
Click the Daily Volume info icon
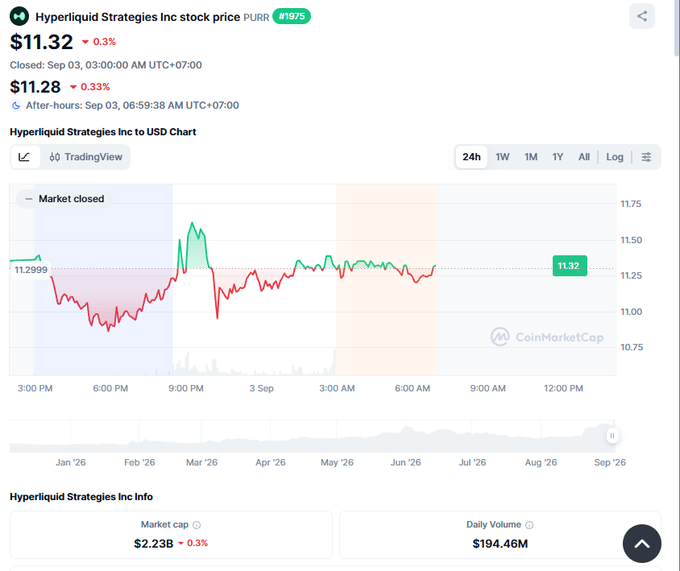529,525
